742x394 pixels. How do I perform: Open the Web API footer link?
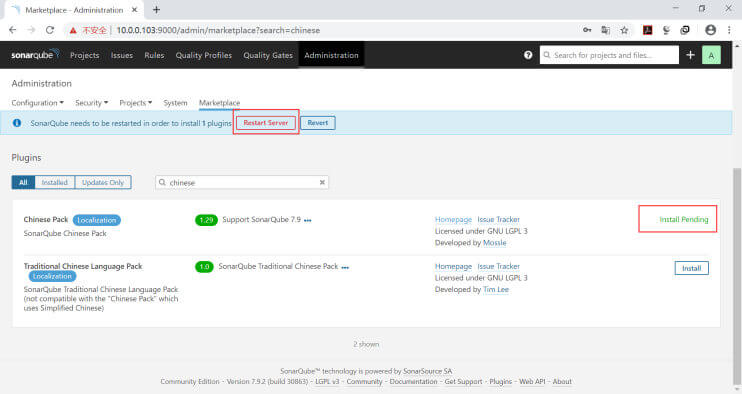(532, 381)
